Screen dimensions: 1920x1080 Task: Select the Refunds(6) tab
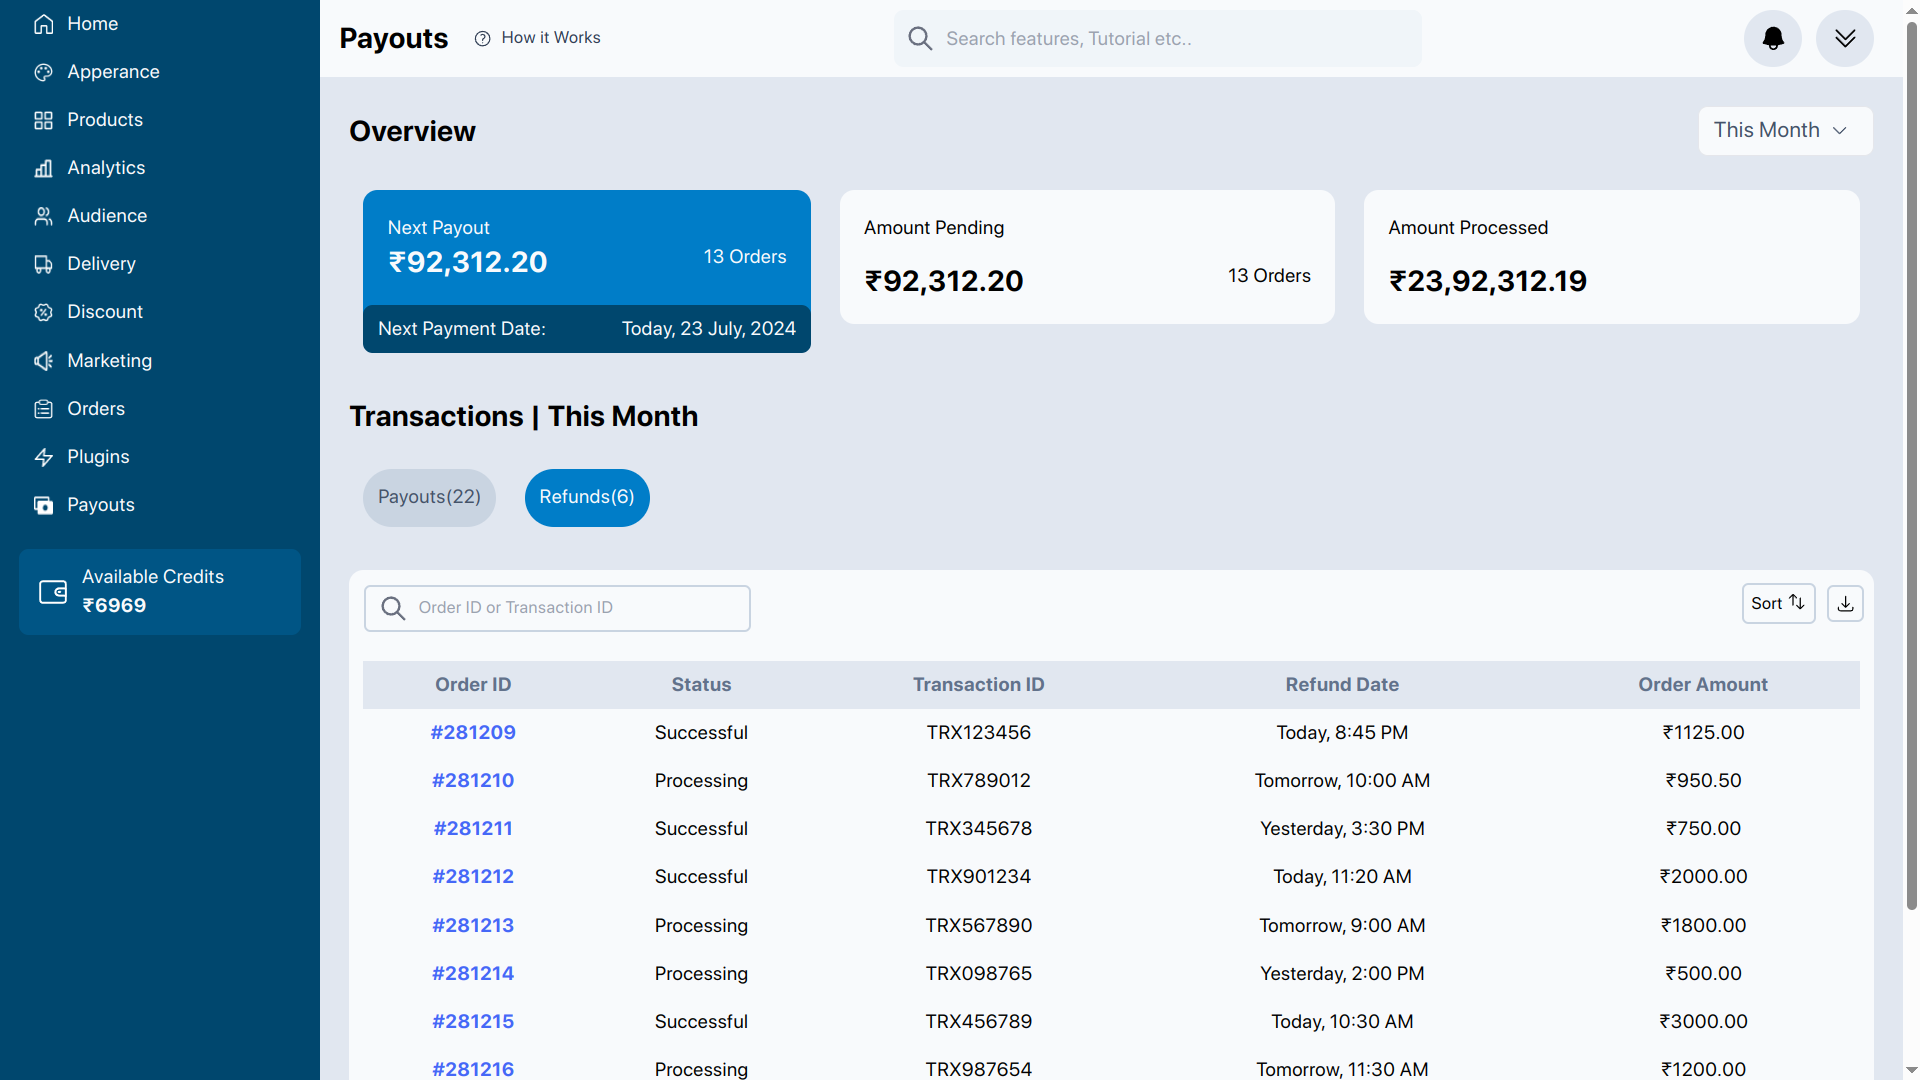(587, 497)
